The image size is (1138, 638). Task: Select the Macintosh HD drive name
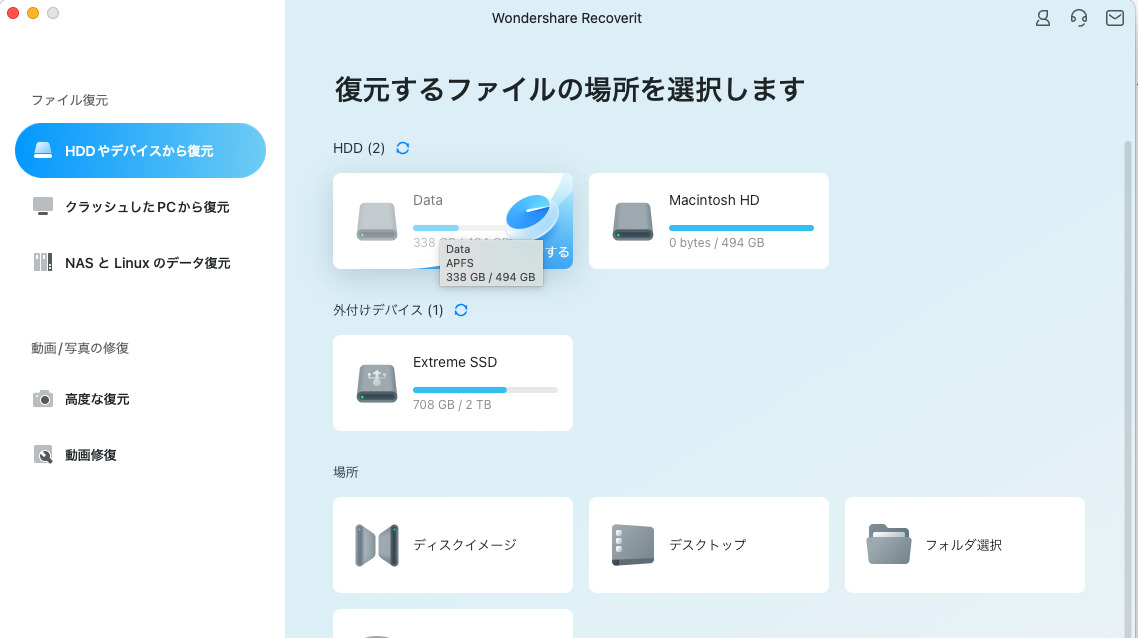pyautogui.click(x=714, y=200)
